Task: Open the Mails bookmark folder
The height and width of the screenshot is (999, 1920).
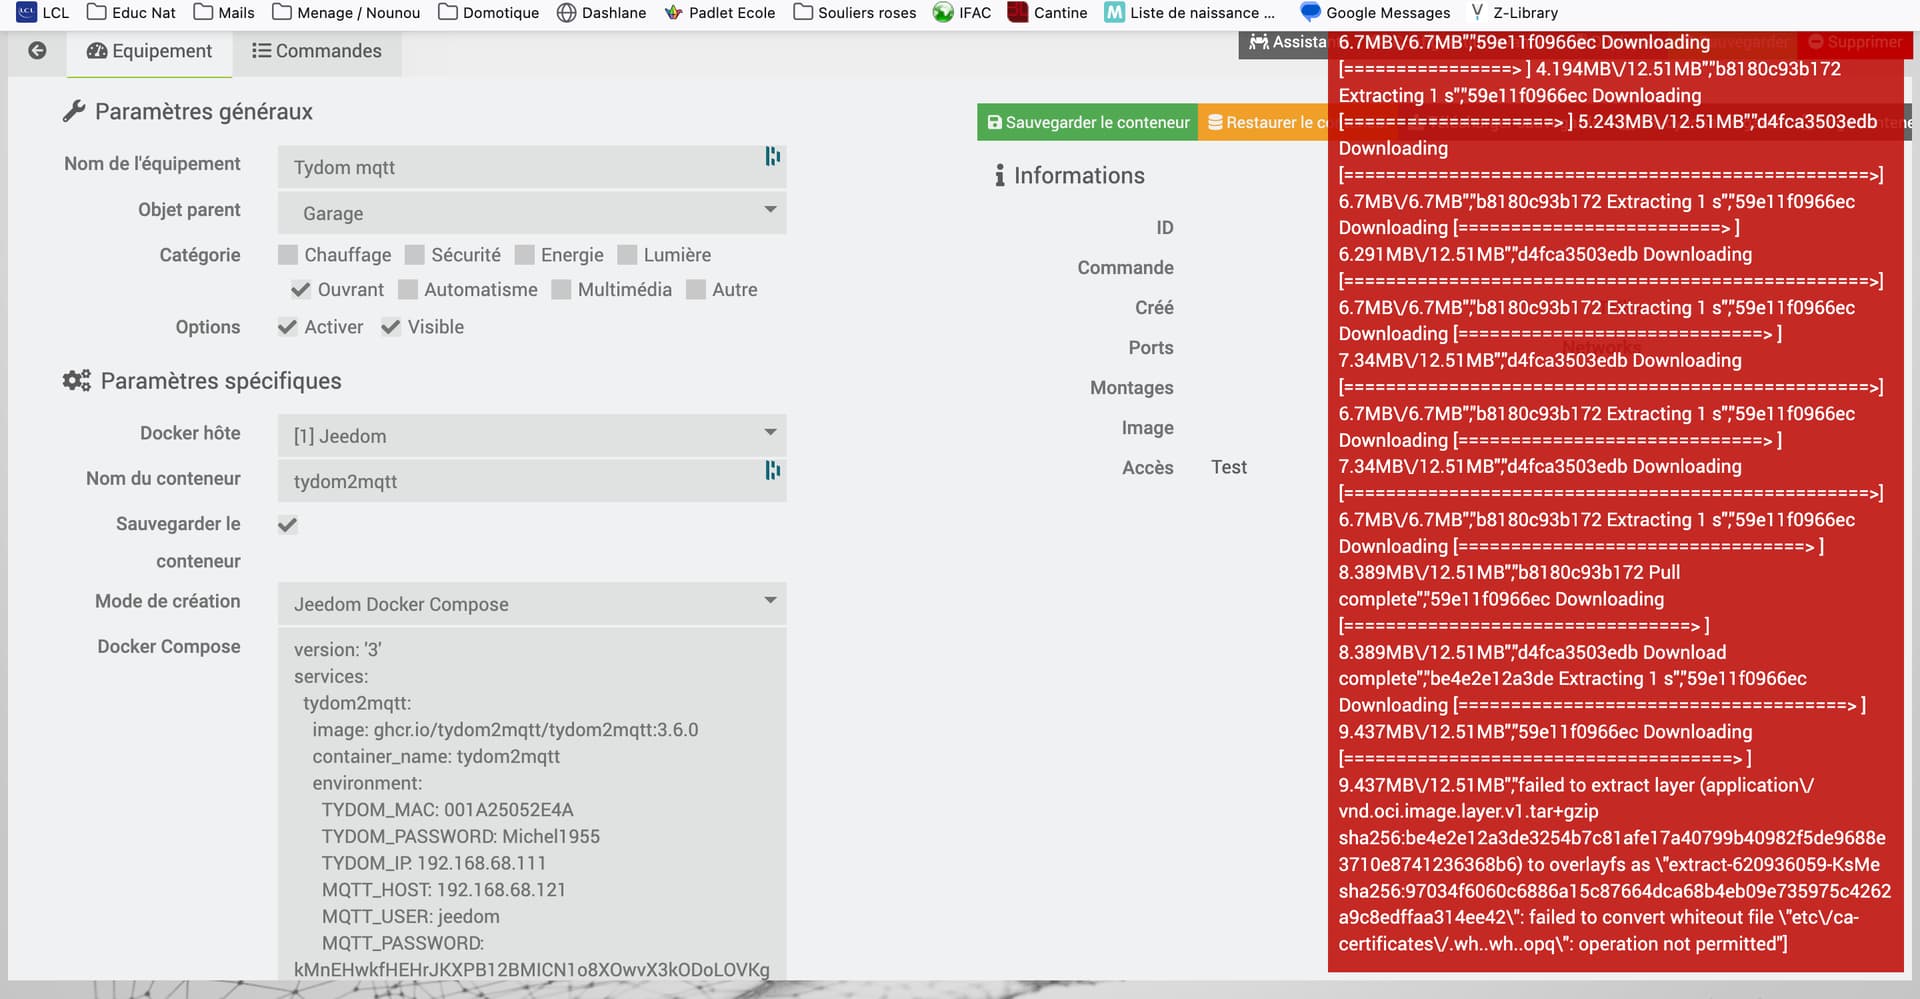Action: [224, 13]
